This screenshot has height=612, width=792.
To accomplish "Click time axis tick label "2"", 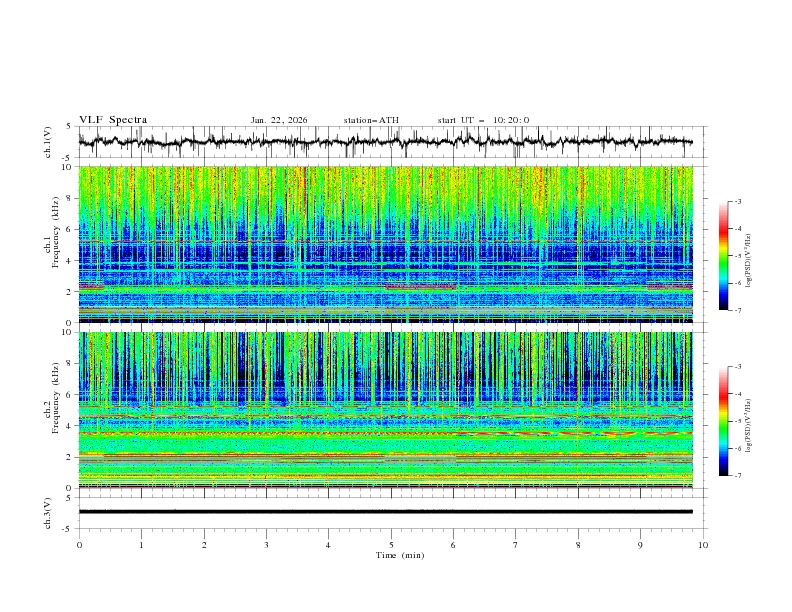I will pos(204,545).
